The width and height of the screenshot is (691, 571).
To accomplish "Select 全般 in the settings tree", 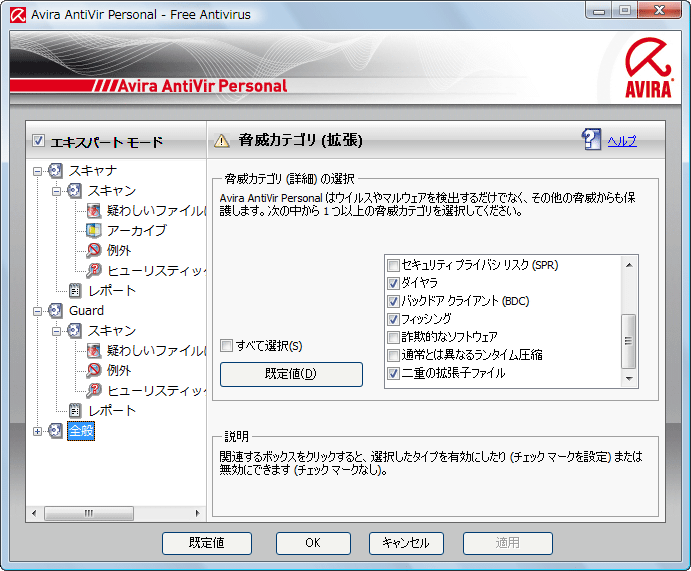I will point(81,431).
